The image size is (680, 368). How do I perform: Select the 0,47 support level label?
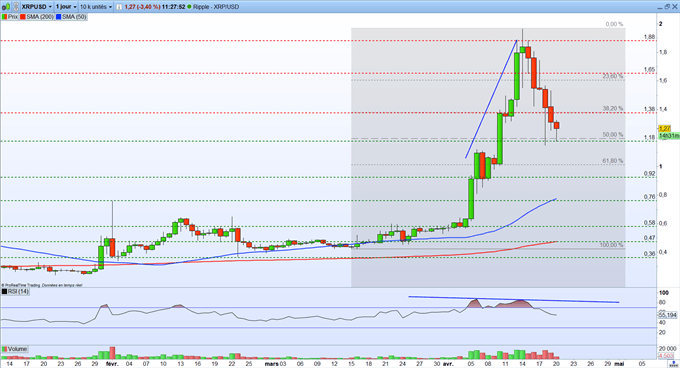click(649, 238)
